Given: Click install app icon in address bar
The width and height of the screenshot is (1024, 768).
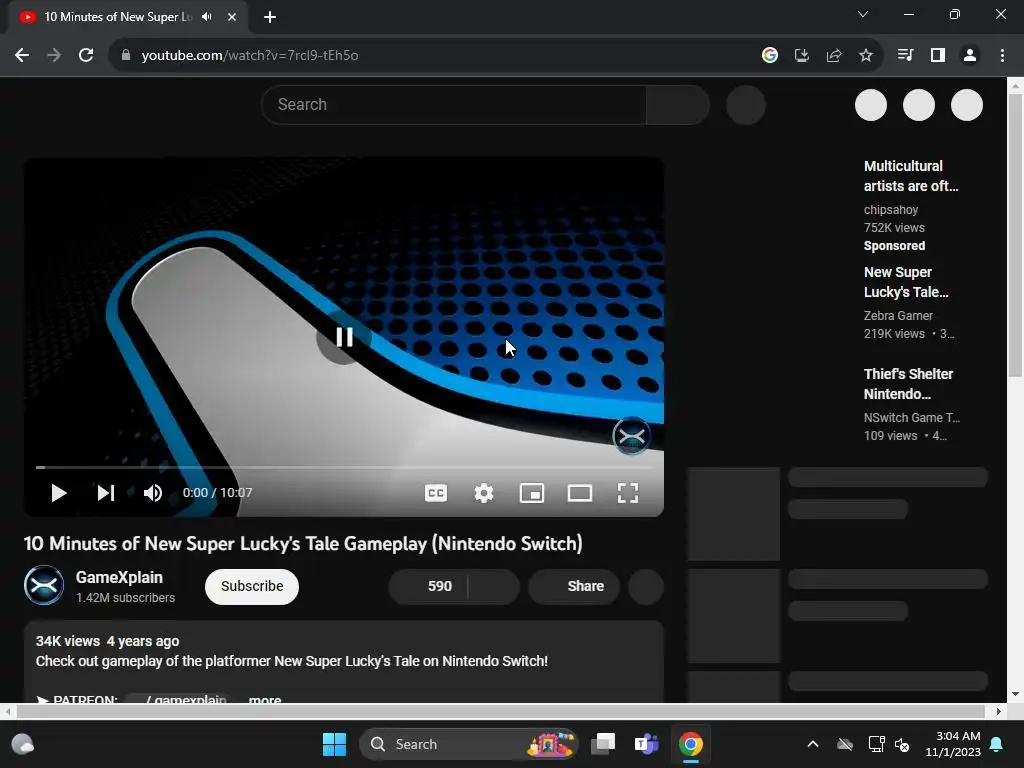Looking at the screenshot, I should pyautogui.click(x=802, y=56).
